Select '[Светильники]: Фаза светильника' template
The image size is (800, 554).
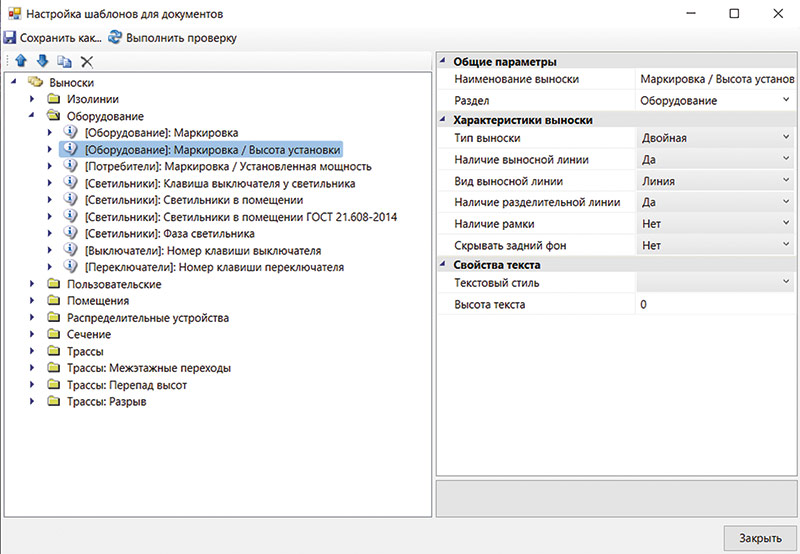(169, 234)
